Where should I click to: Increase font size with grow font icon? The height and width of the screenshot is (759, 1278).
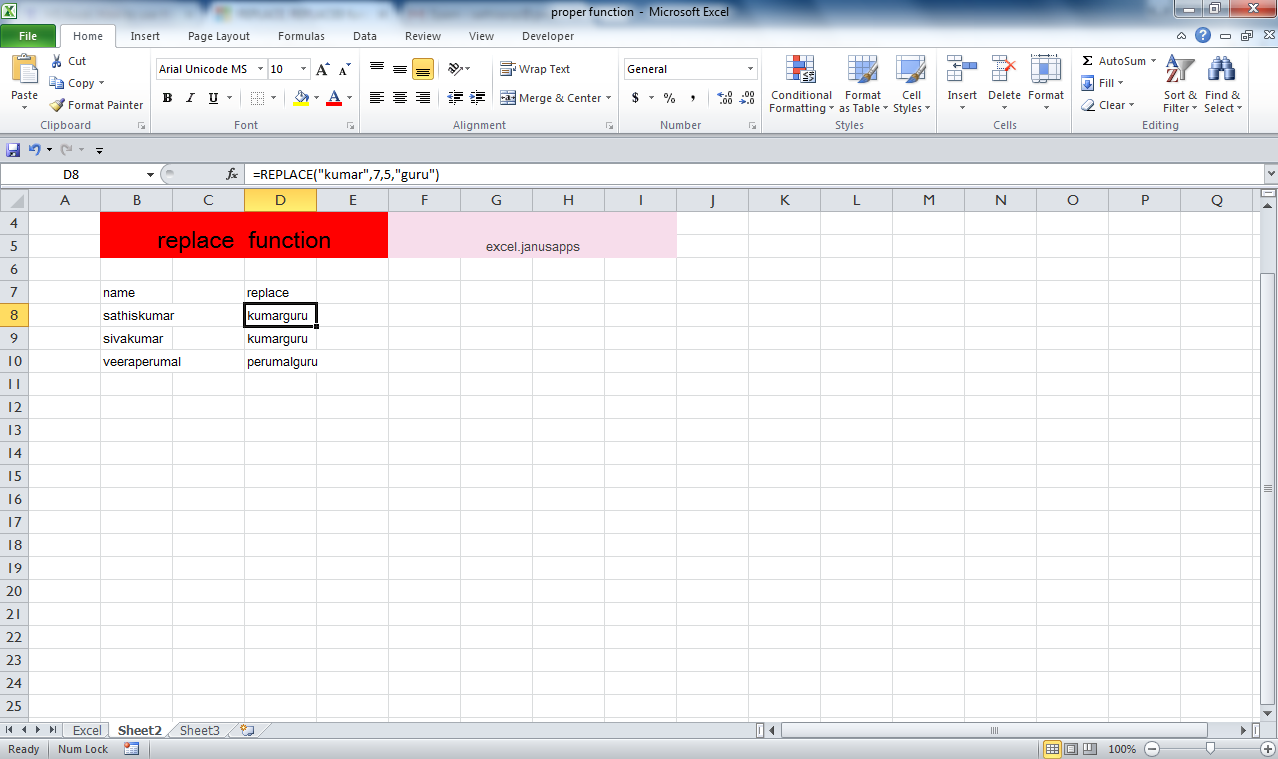click(x=322, y=69)
